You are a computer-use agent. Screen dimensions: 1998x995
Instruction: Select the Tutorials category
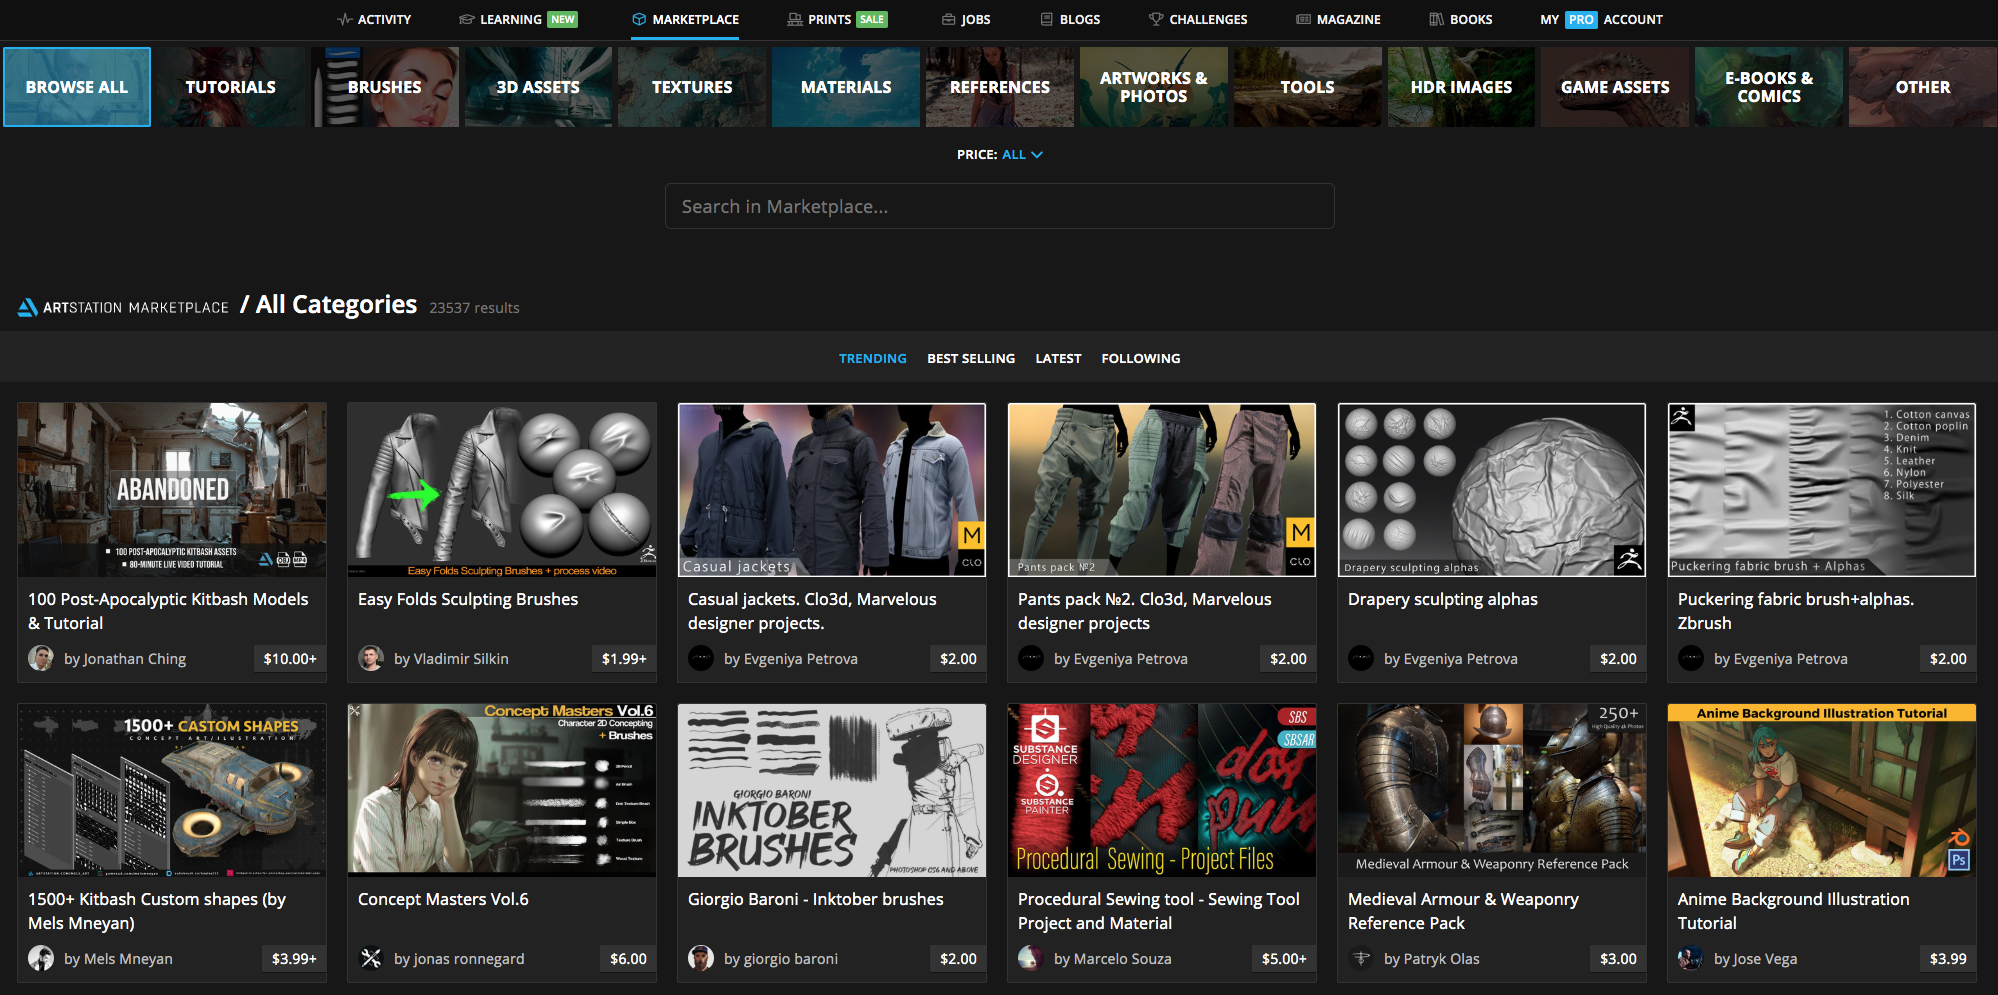point(231,87)
